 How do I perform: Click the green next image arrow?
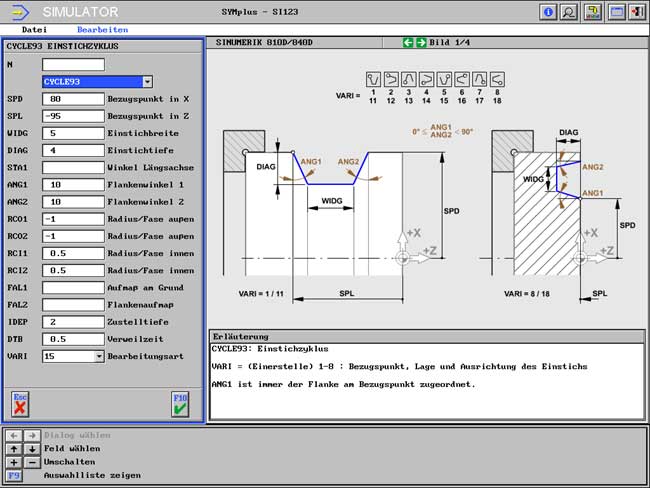421,42
